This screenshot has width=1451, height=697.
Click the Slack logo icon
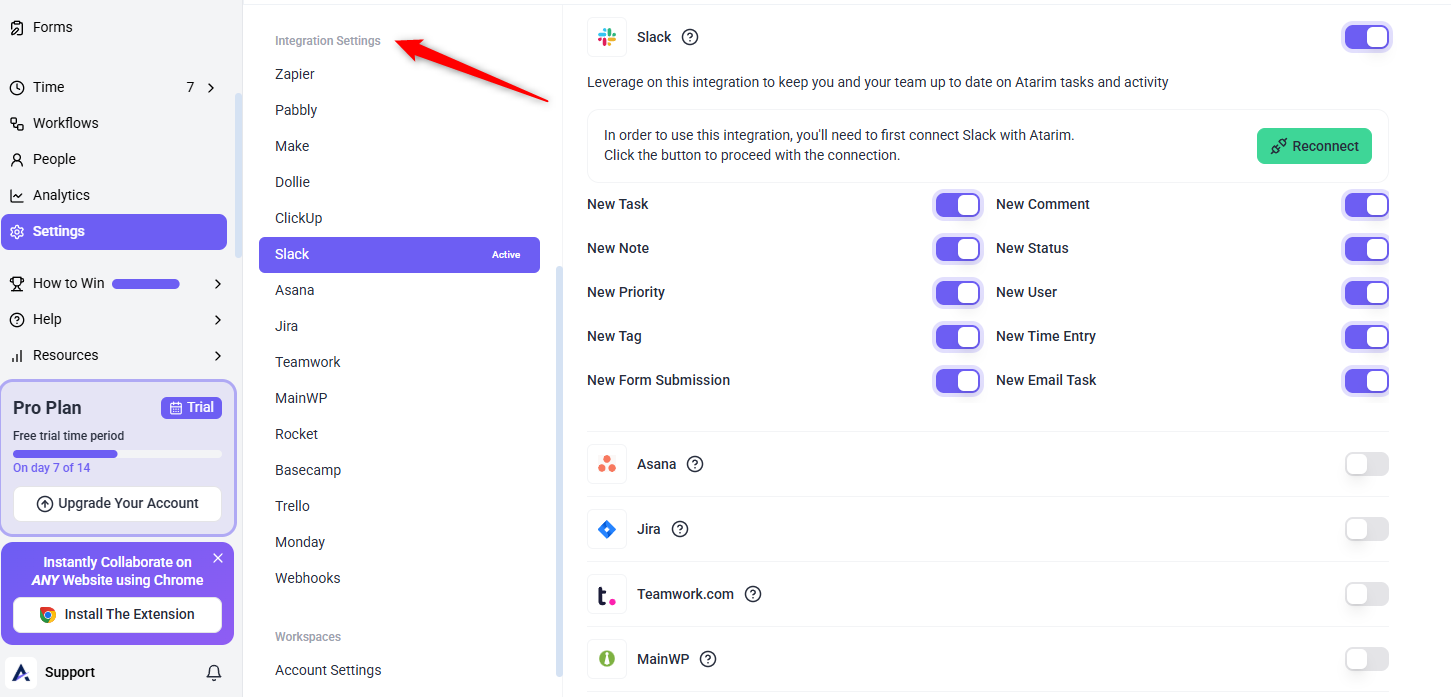pyautogui.click(x=607, y=37)
